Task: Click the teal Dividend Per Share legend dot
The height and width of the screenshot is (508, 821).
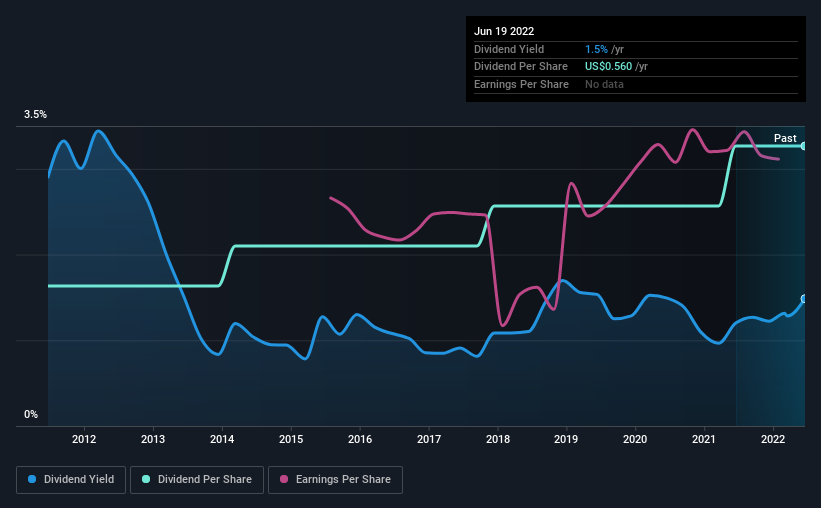Action: (x=146, y=479)
